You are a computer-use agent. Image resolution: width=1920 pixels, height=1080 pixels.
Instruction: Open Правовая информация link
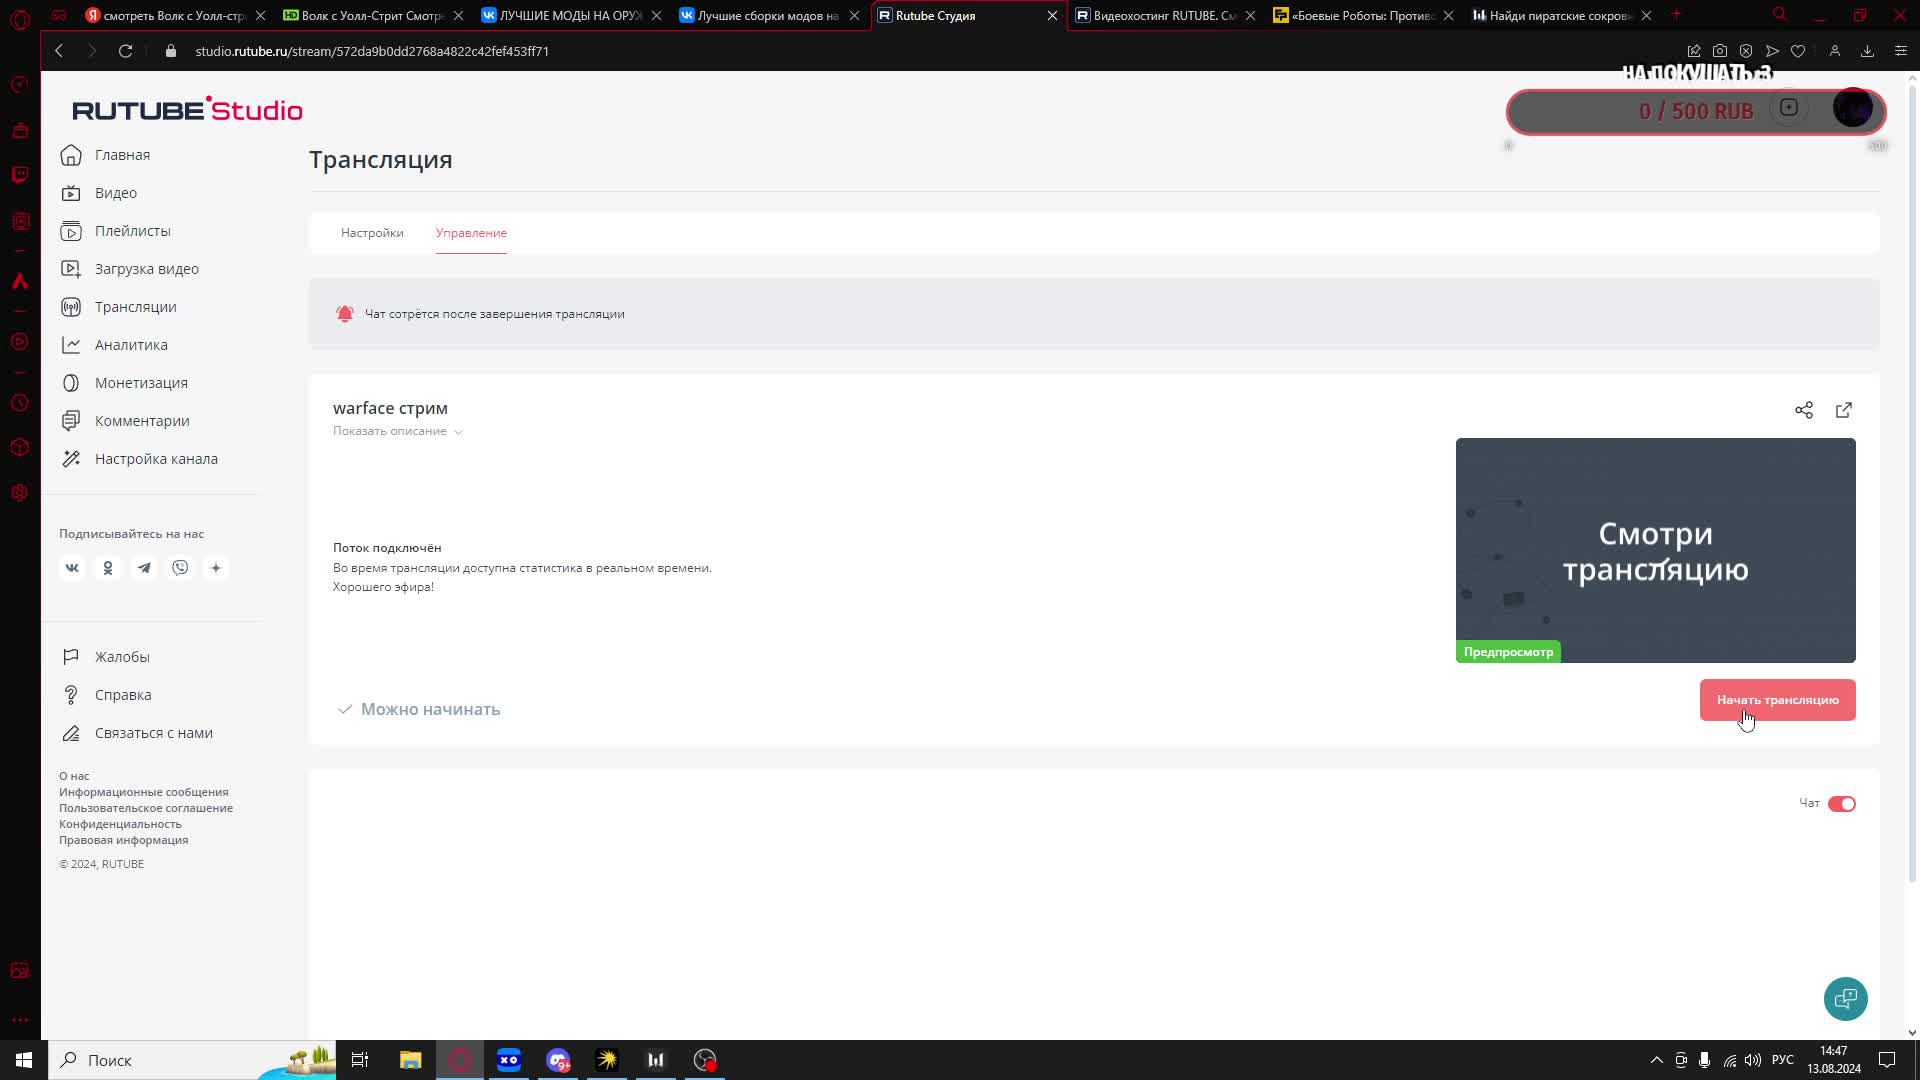coord(123,840)
